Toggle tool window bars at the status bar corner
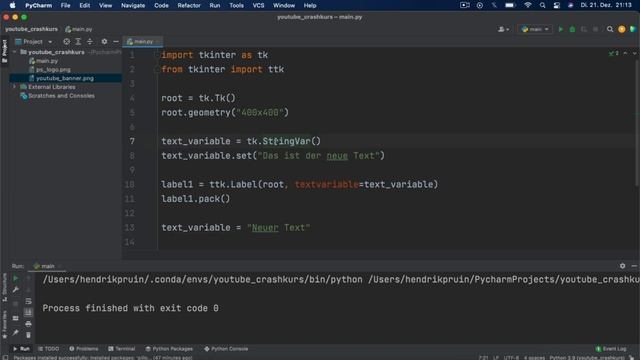 click(x=5, y=357)
